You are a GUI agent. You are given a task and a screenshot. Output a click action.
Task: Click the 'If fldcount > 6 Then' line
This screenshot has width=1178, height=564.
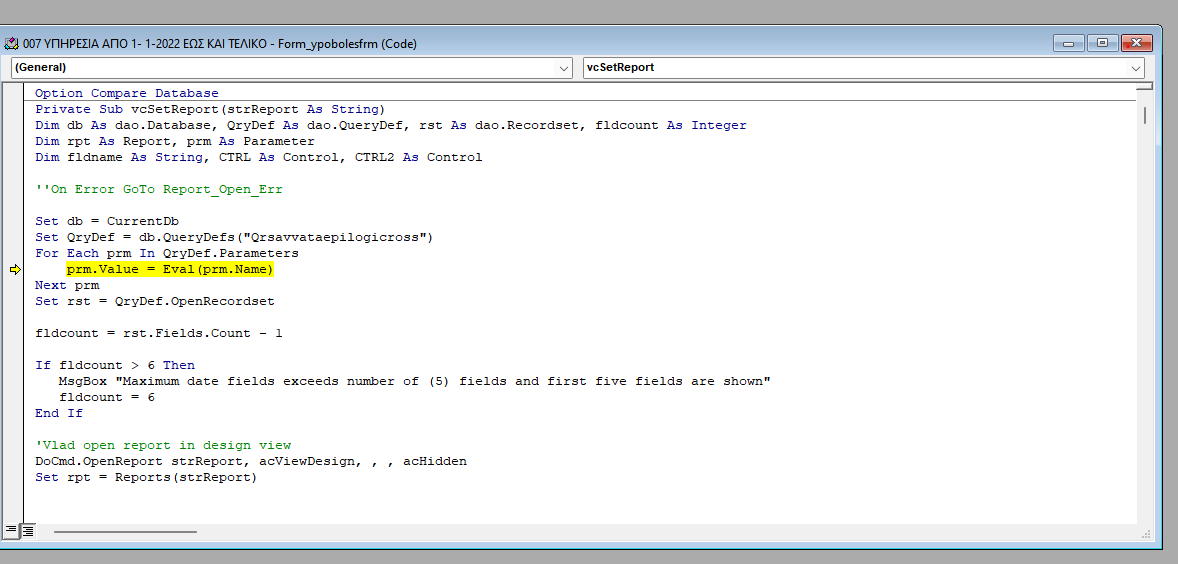pos(115,365)
